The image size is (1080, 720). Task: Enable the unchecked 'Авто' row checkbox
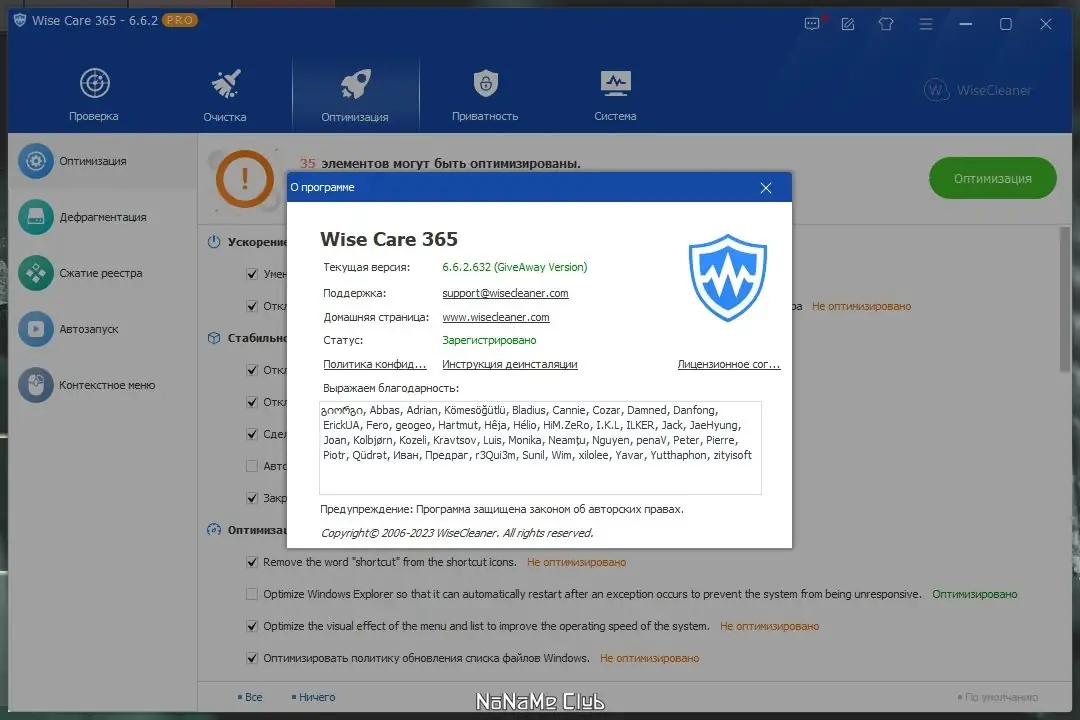[x=252, y=466]
